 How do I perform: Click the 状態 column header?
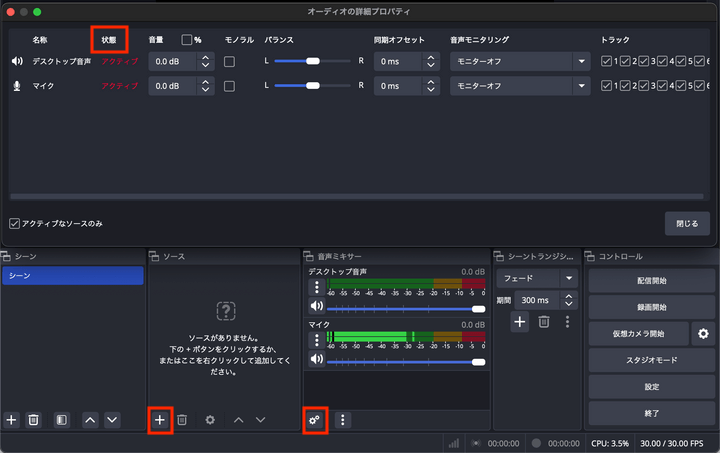pos(109,40)
